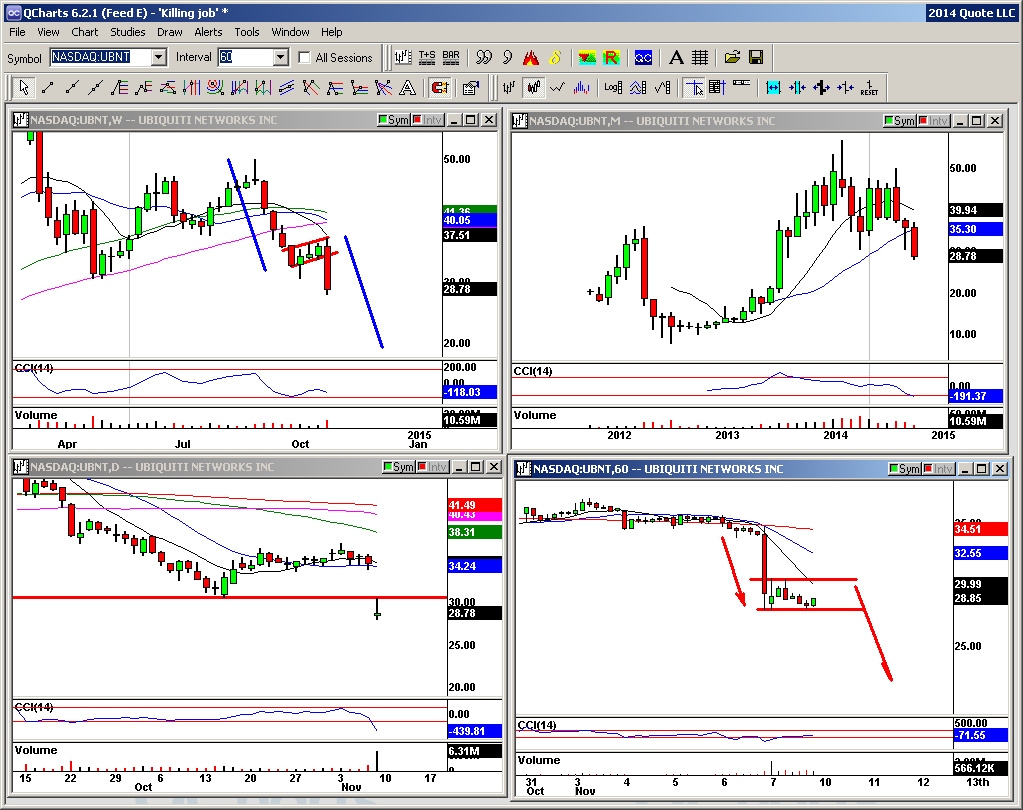Click the Symbol input field NASDAQ:UBNT

(x=101, y=57)
